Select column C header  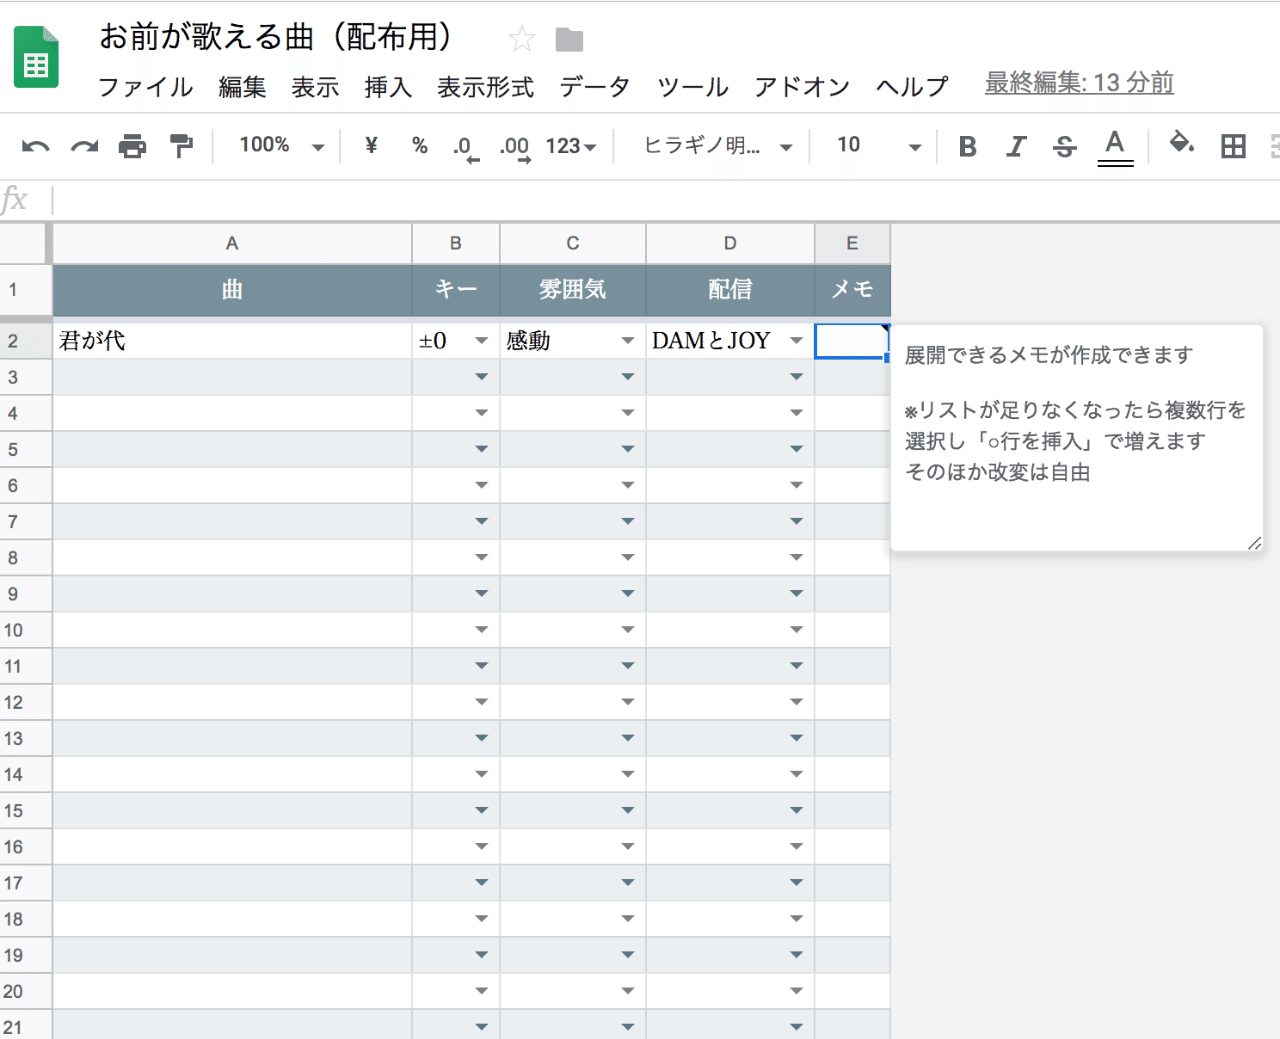[573, 243]
